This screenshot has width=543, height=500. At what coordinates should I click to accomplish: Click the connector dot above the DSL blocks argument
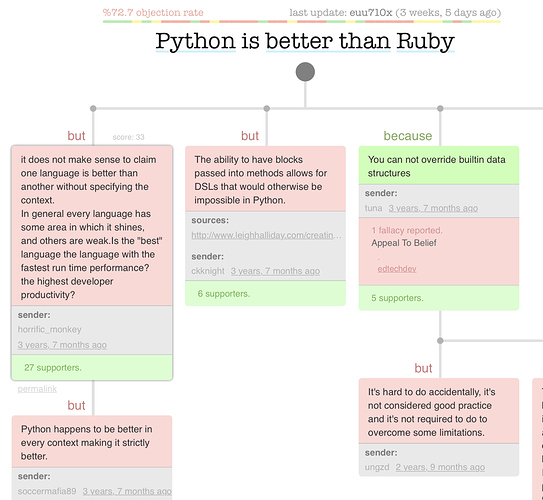pos(267,108)
